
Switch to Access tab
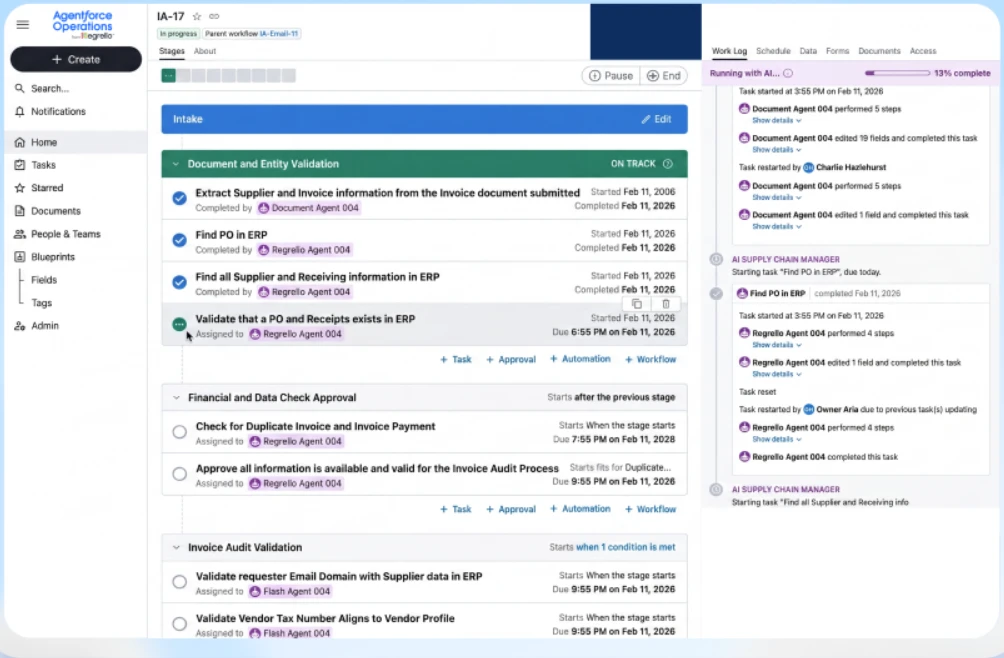click(923, 51)
